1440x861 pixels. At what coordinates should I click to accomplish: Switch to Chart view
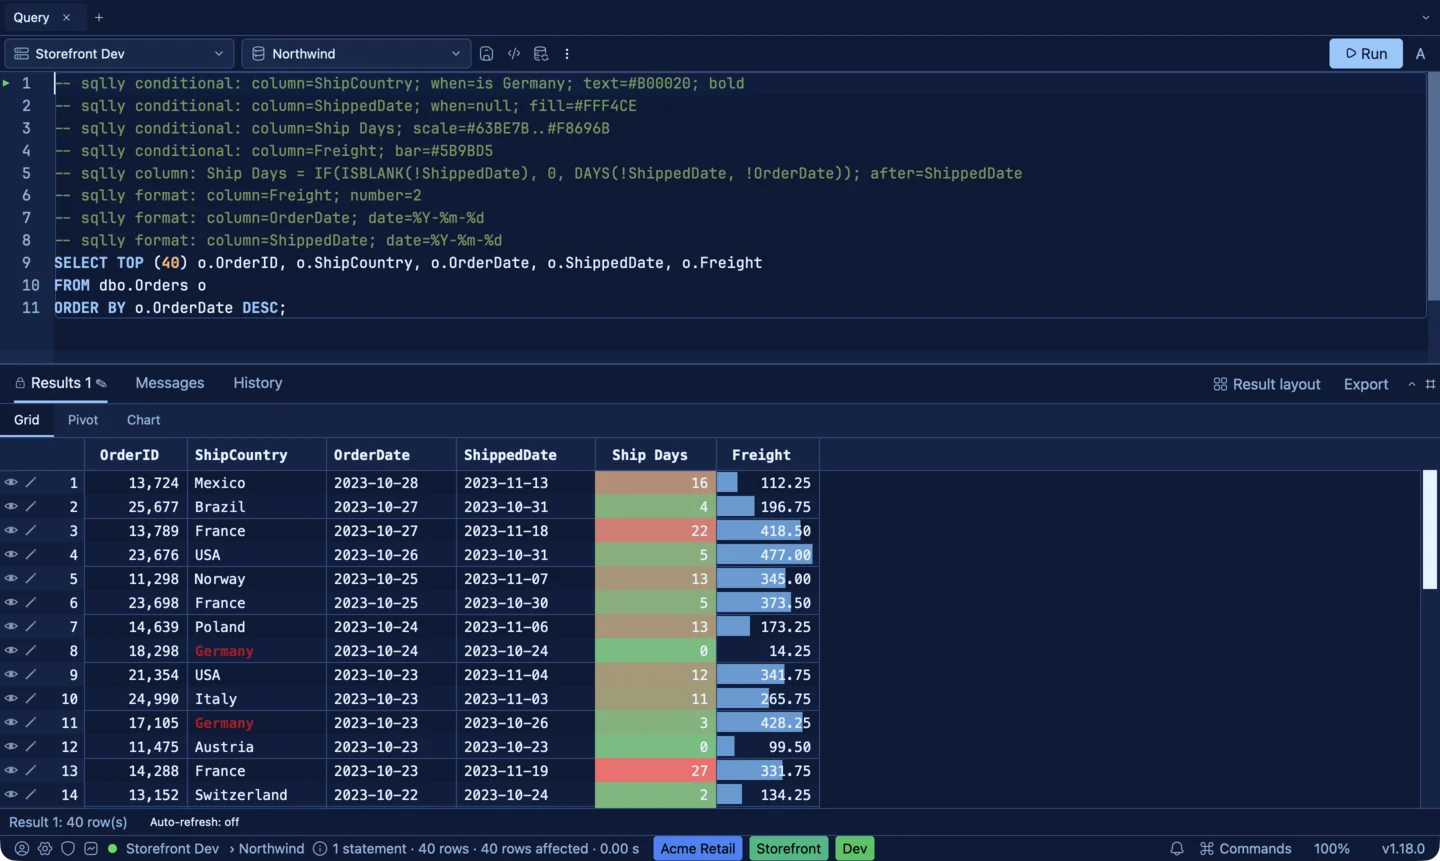coord(143,420)
